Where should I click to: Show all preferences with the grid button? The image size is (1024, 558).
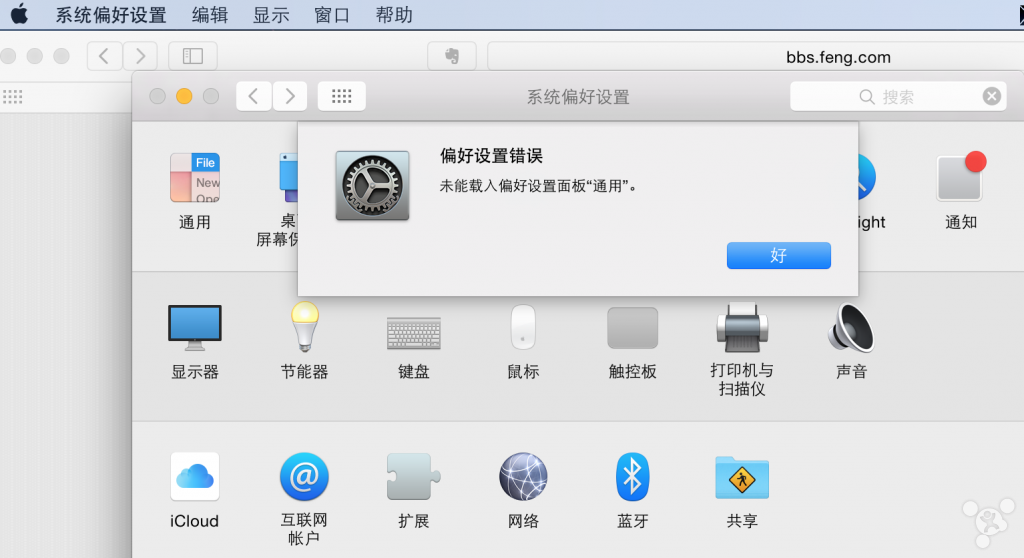tap(342, 97)
